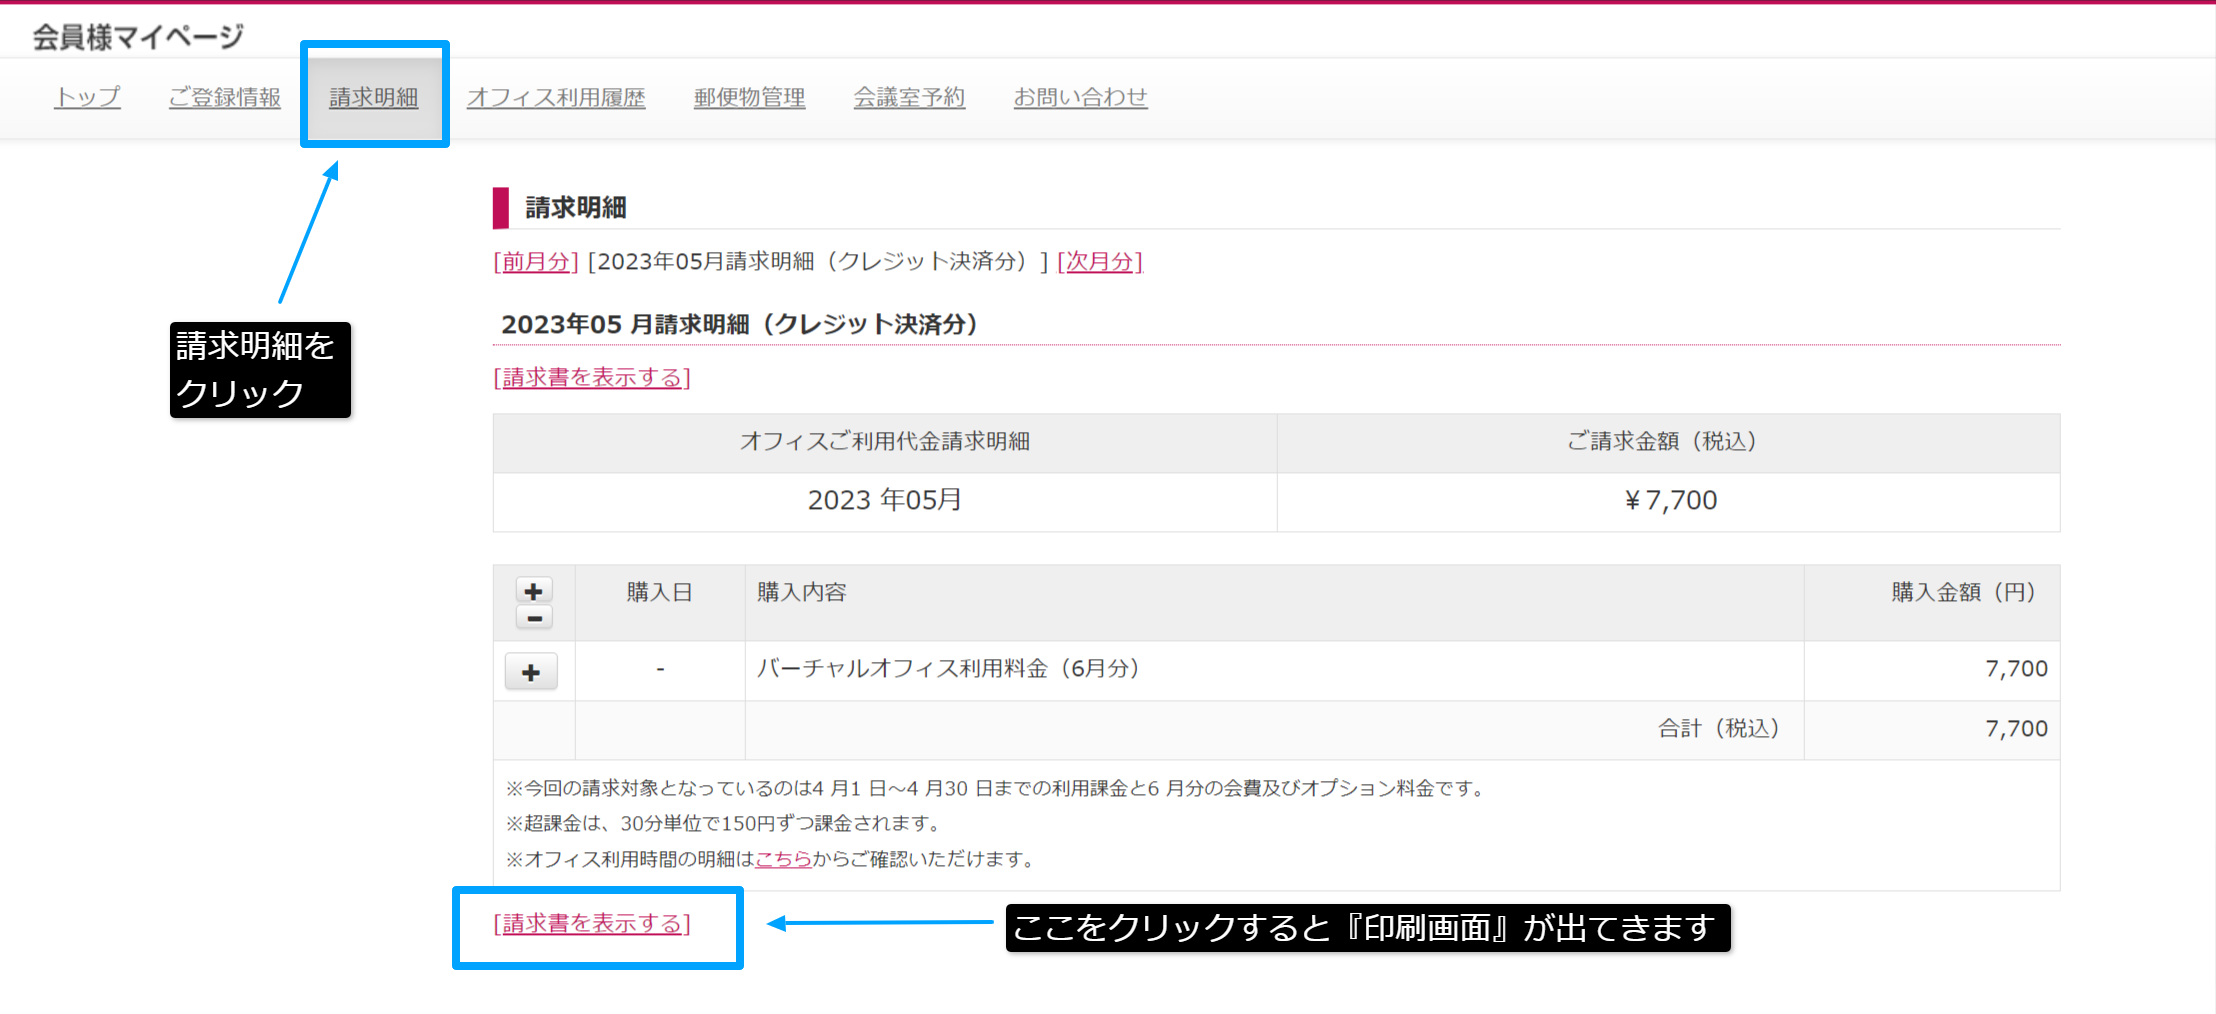Select the 請求明細 tab

click(374, 97)
